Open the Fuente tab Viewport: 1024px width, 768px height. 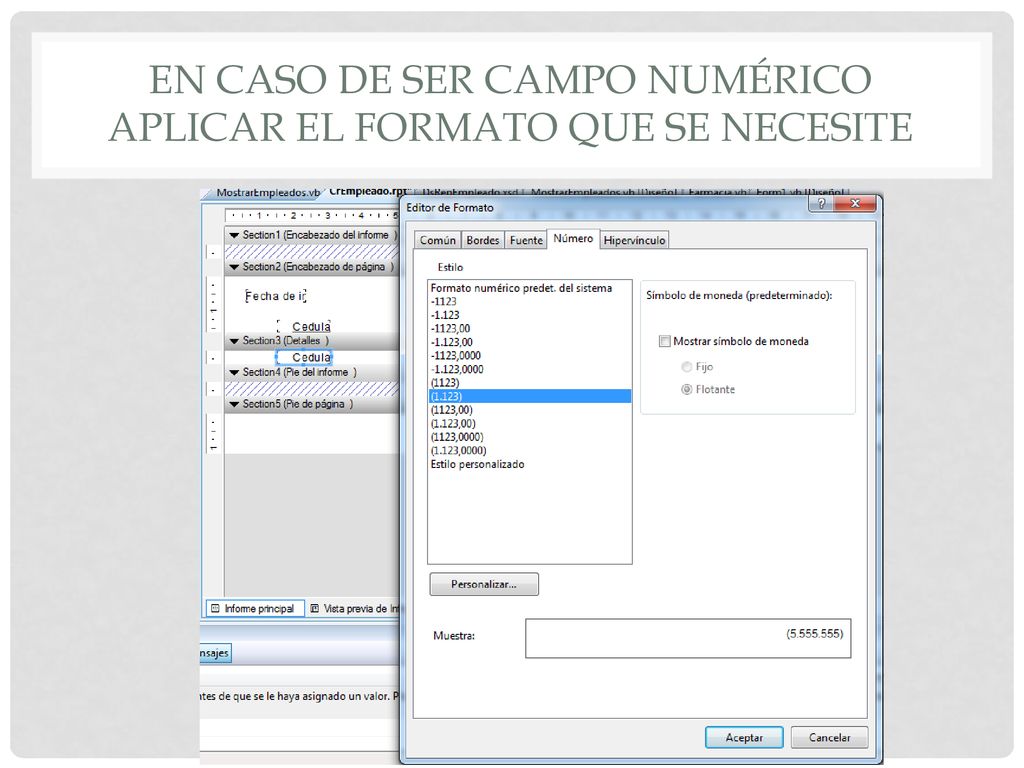[x=526, y=240]
